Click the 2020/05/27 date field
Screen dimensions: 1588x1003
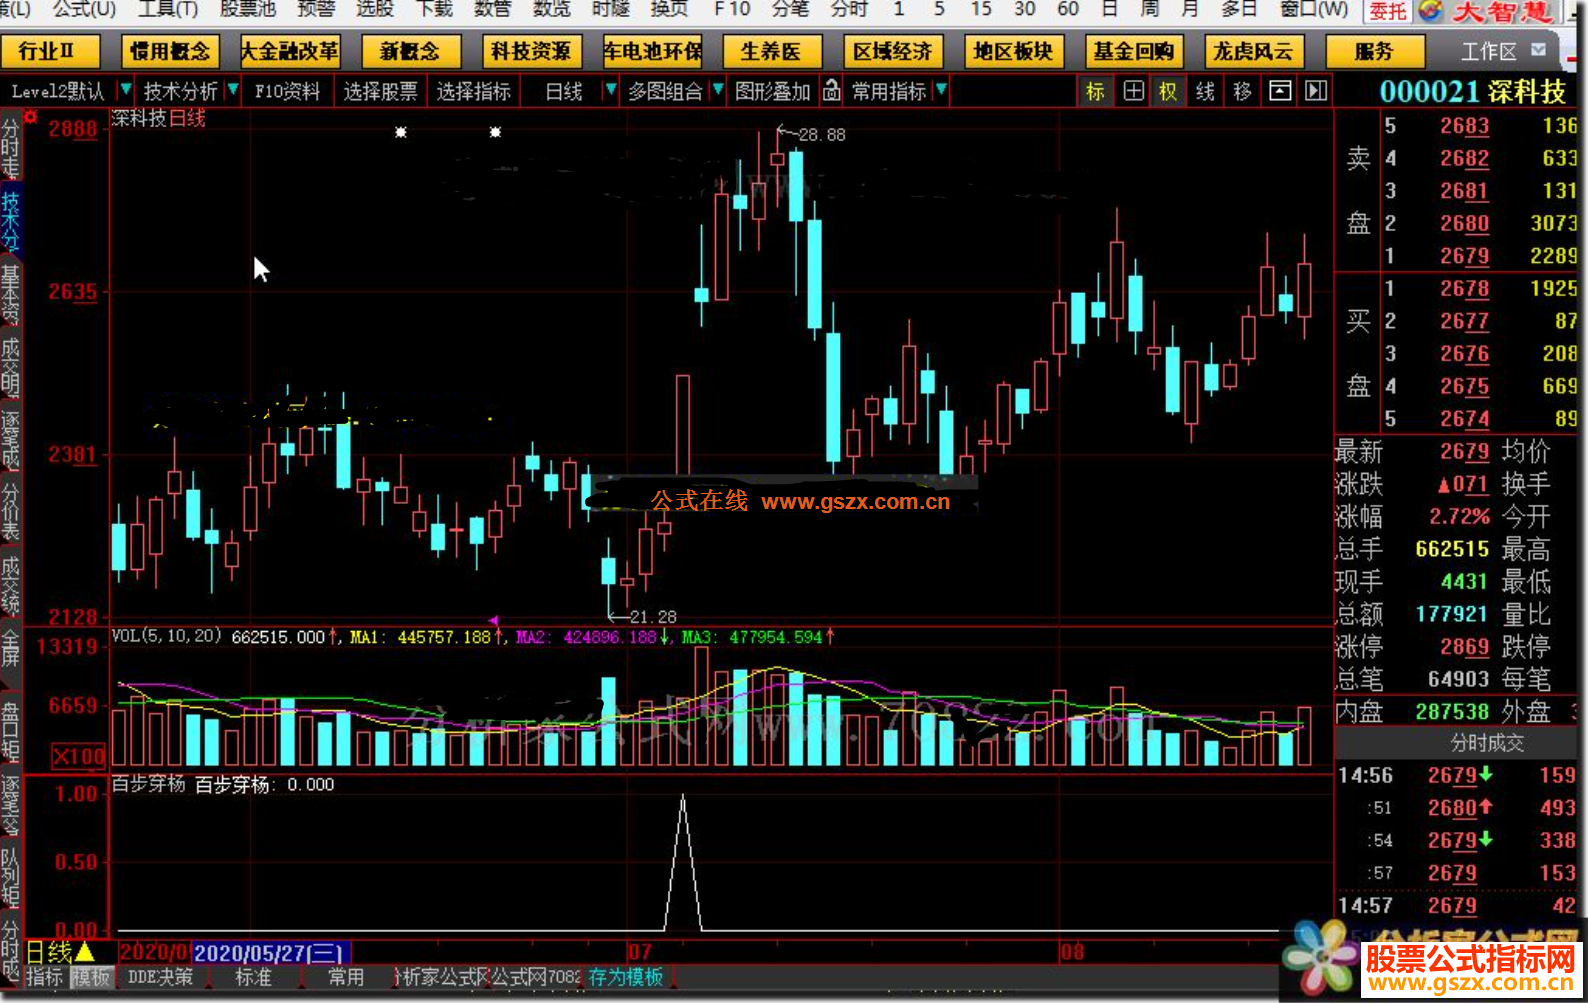pyautogui.click(x=270, y=953)
